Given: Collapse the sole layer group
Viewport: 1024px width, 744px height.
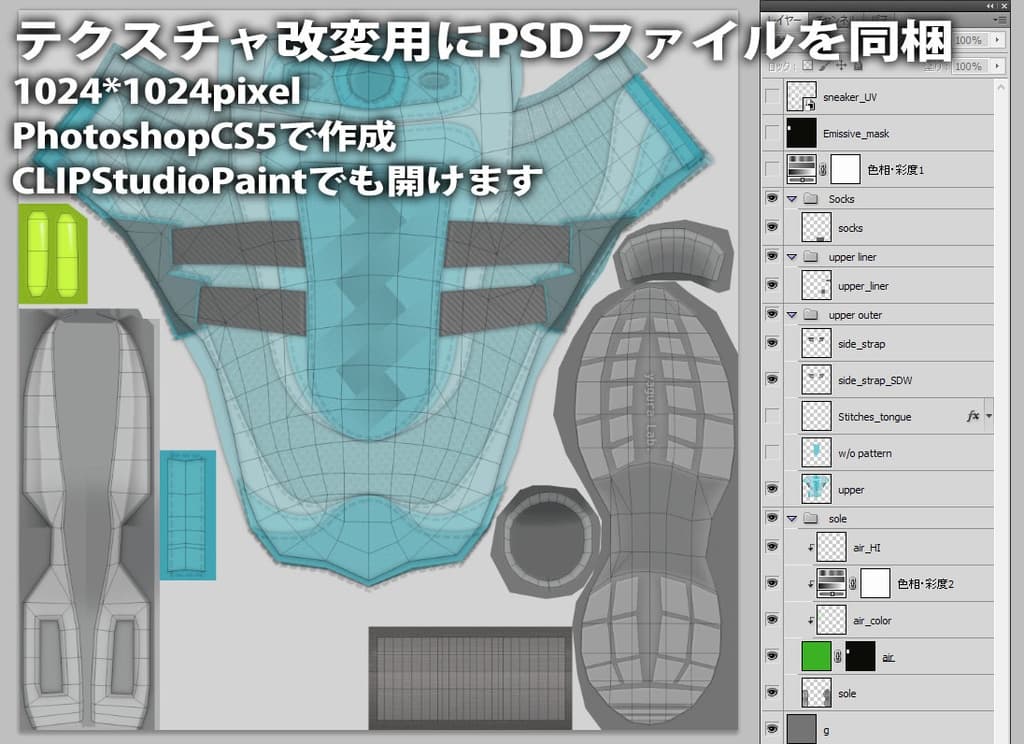Looking at the screenshot, I should coord(791,519).
